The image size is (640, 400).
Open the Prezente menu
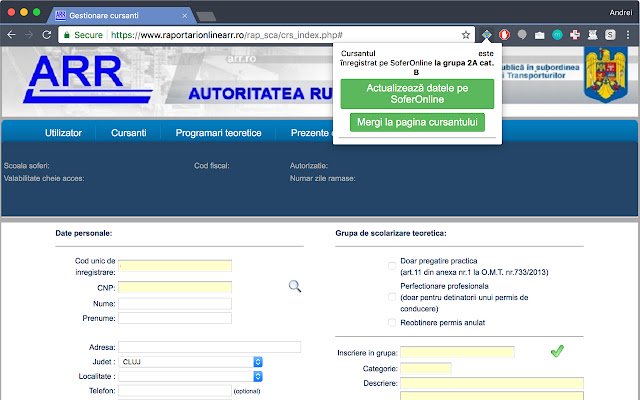point(310,133)
